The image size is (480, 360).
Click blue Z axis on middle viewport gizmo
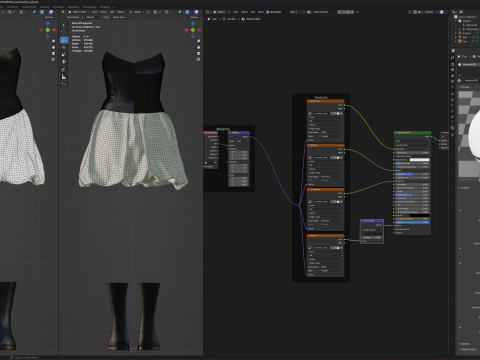pyautogui.click(x=193, y=24)
